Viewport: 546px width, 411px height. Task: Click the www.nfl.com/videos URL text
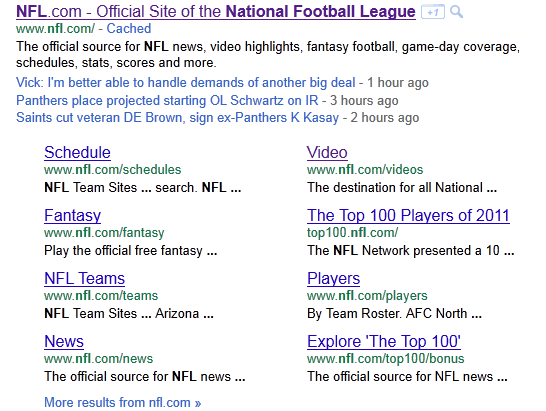tap(365, 170)
